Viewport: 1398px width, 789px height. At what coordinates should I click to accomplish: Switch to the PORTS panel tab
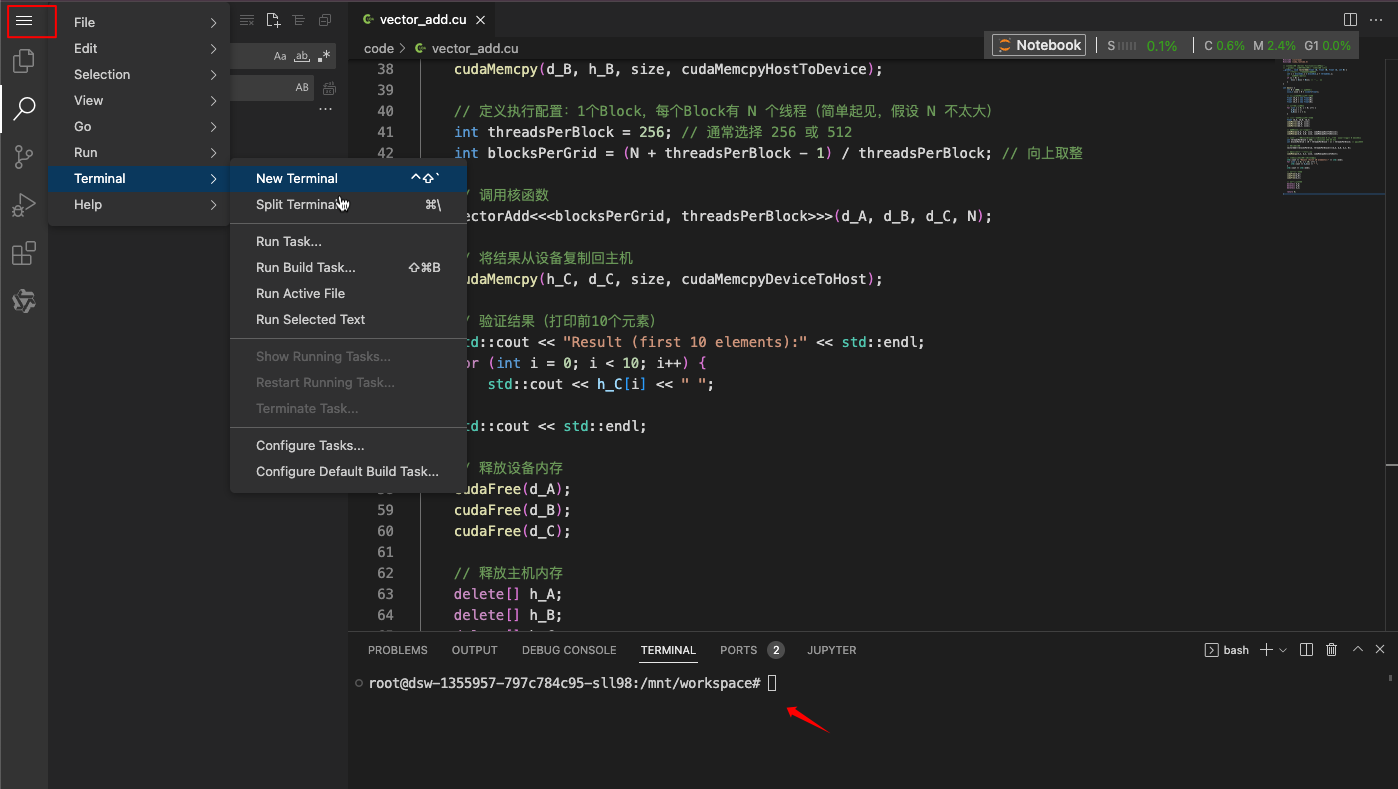coord(751,650)
